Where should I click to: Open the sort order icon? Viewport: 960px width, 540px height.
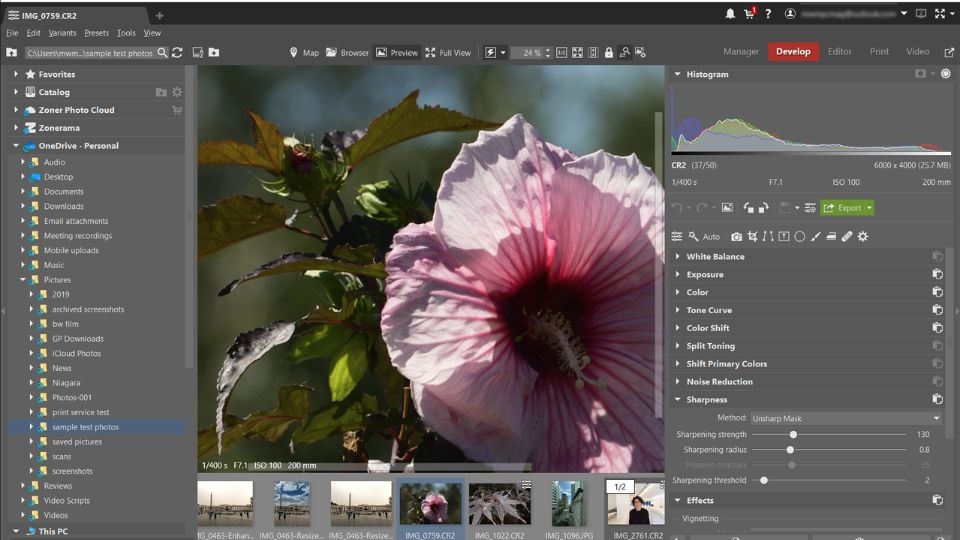coord(198,53)
